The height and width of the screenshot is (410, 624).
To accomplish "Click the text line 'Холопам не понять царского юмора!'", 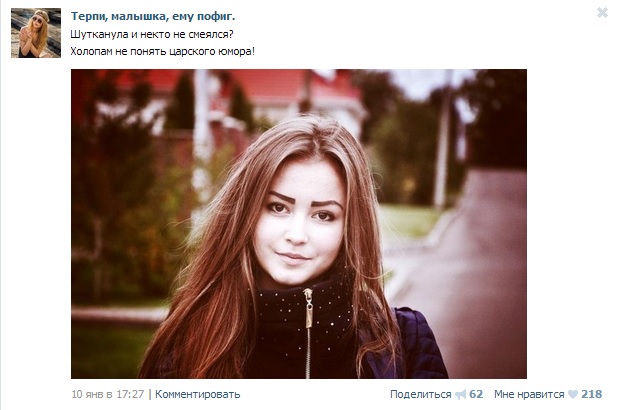I will click(162, 51).
